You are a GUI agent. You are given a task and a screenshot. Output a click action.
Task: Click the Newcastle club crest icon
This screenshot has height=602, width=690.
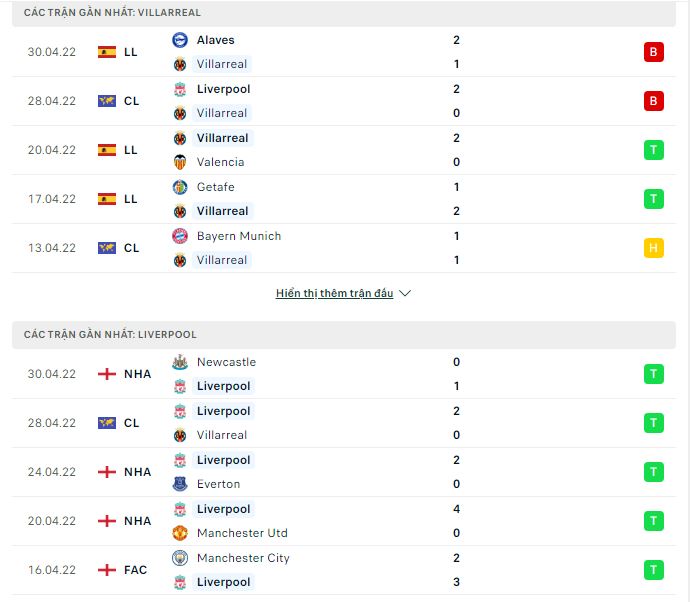(x=180, y=362)
